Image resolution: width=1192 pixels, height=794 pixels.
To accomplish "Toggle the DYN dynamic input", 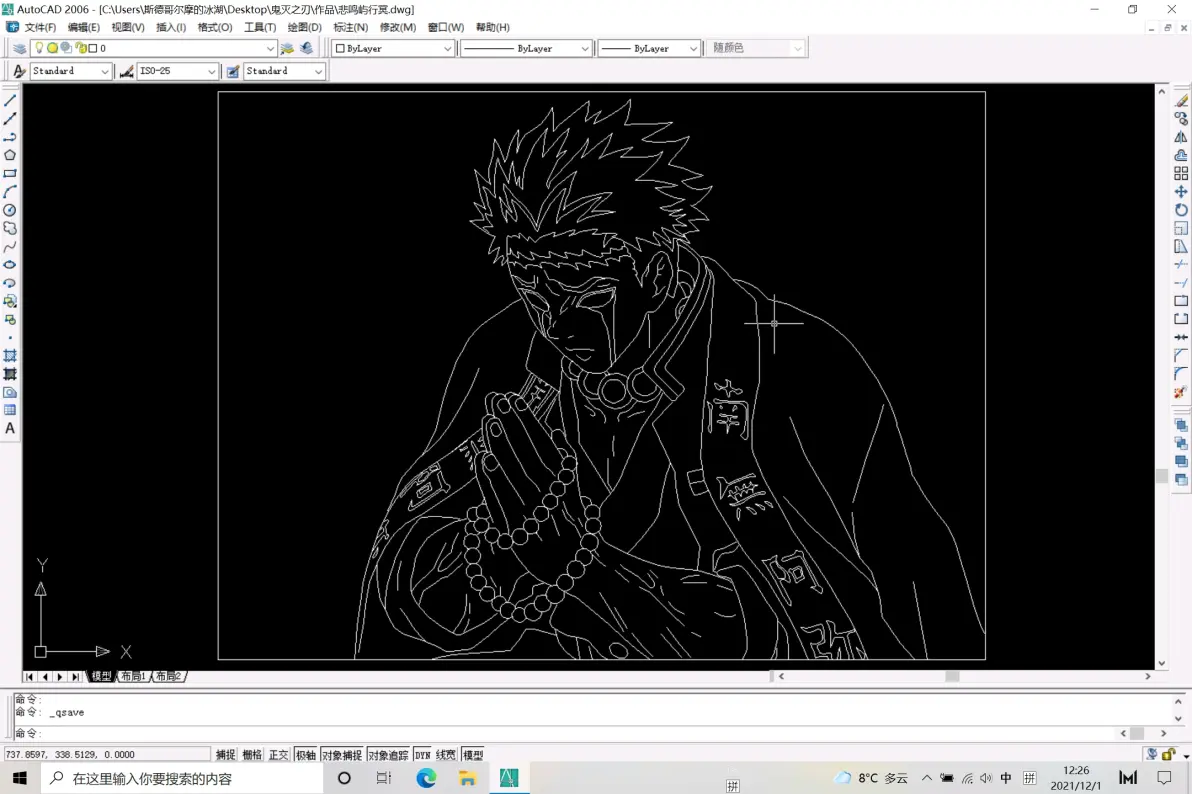I will 423,754.
